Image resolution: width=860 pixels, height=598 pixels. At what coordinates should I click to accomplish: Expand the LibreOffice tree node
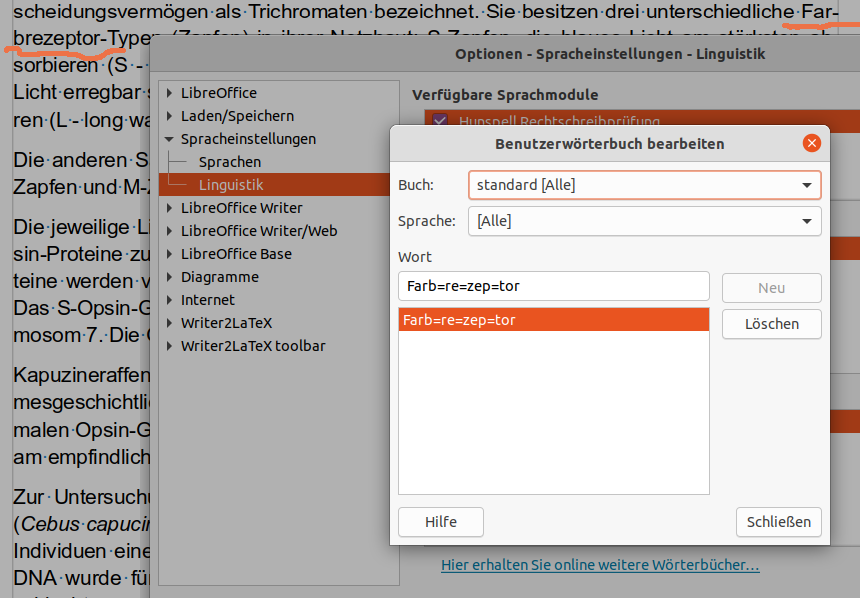[169, 93]
